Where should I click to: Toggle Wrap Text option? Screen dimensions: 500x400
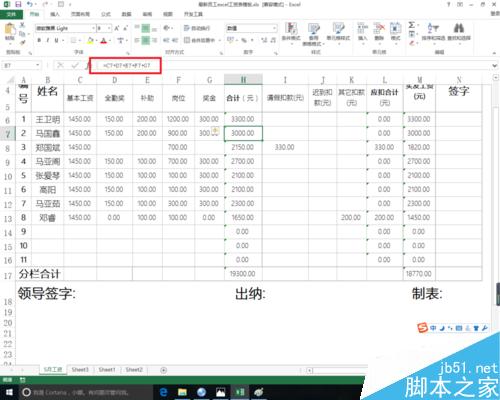(x=196, y=28)
